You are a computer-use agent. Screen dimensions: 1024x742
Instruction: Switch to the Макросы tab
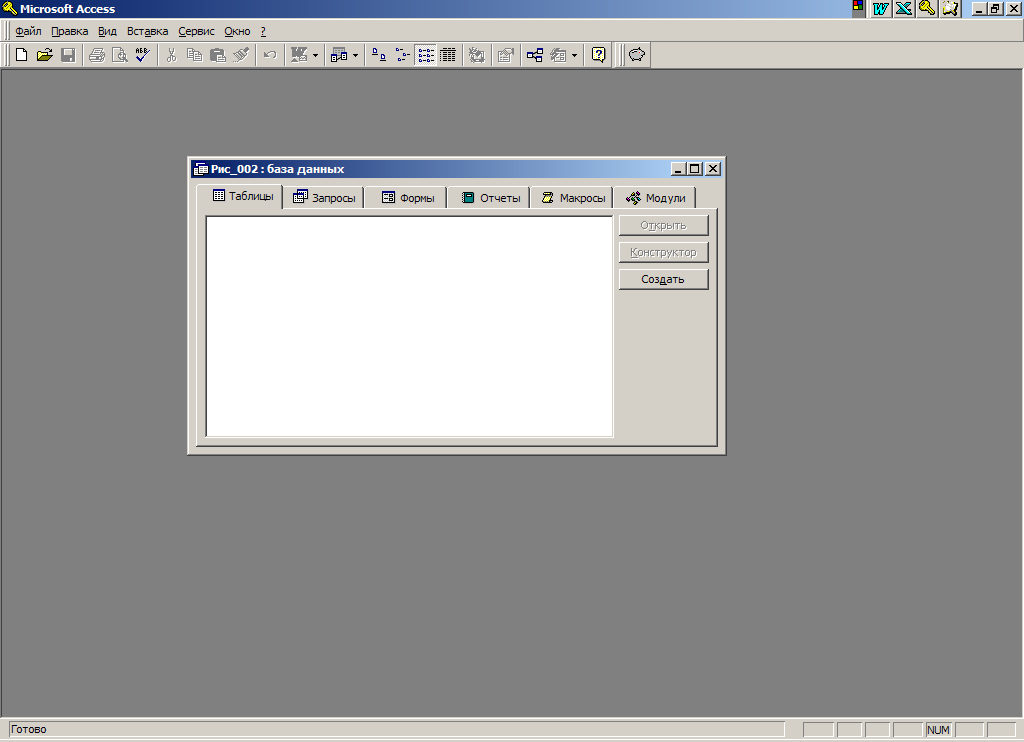click(572, 198)
